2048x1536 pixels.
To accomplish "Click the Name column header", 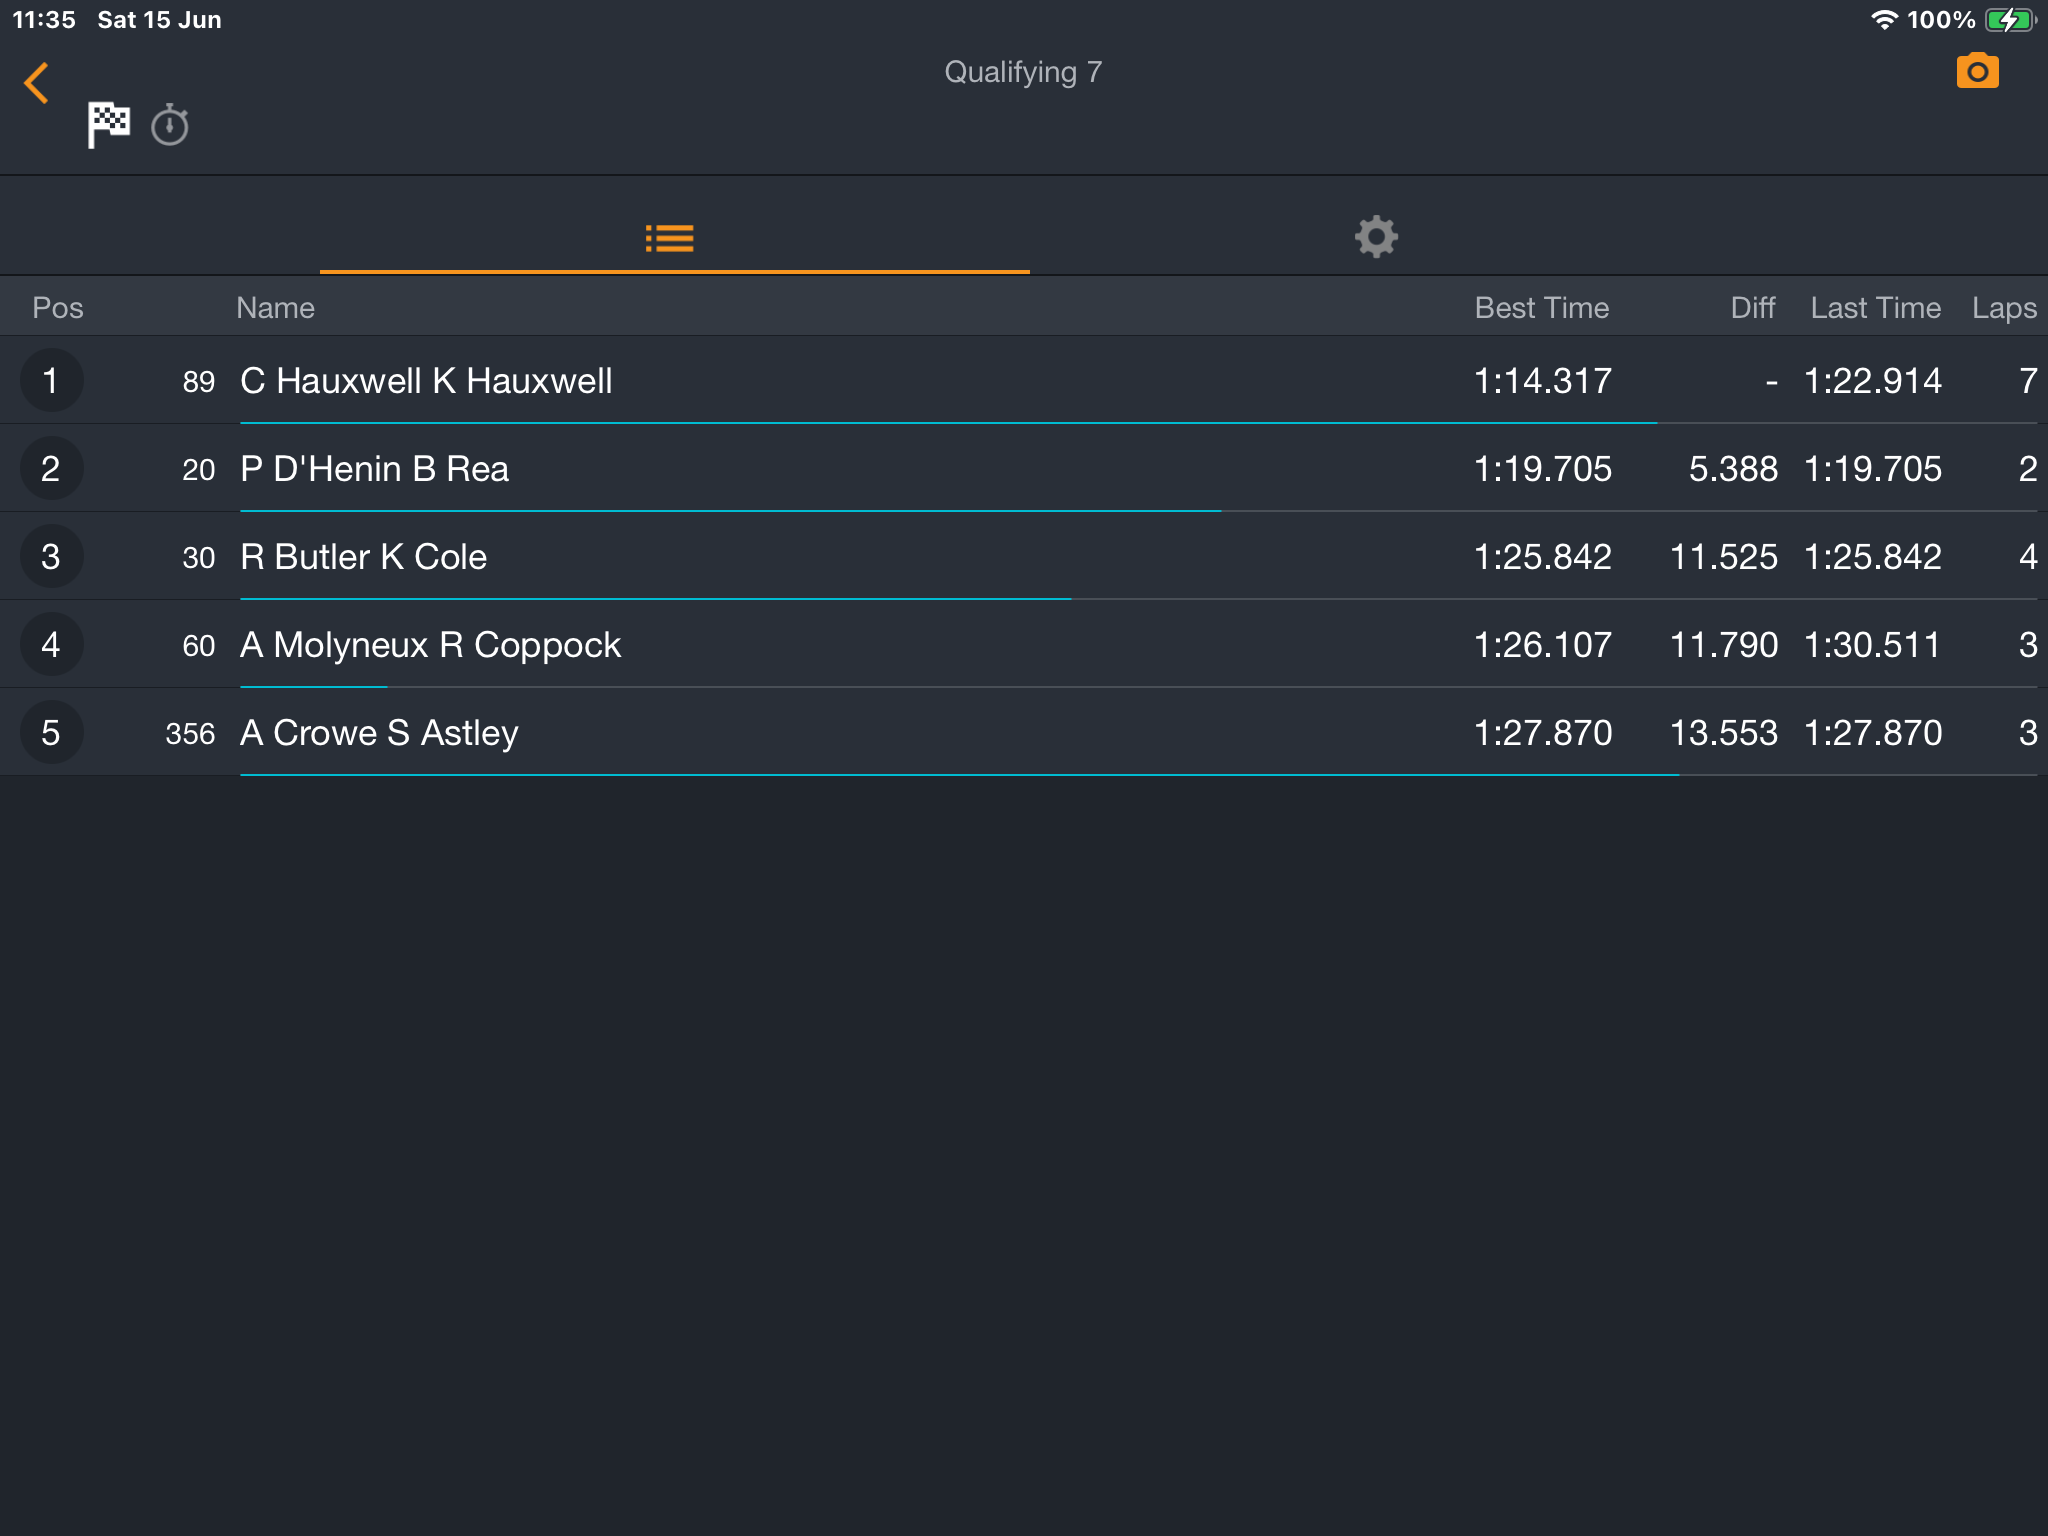I will [x=275, y=308].
